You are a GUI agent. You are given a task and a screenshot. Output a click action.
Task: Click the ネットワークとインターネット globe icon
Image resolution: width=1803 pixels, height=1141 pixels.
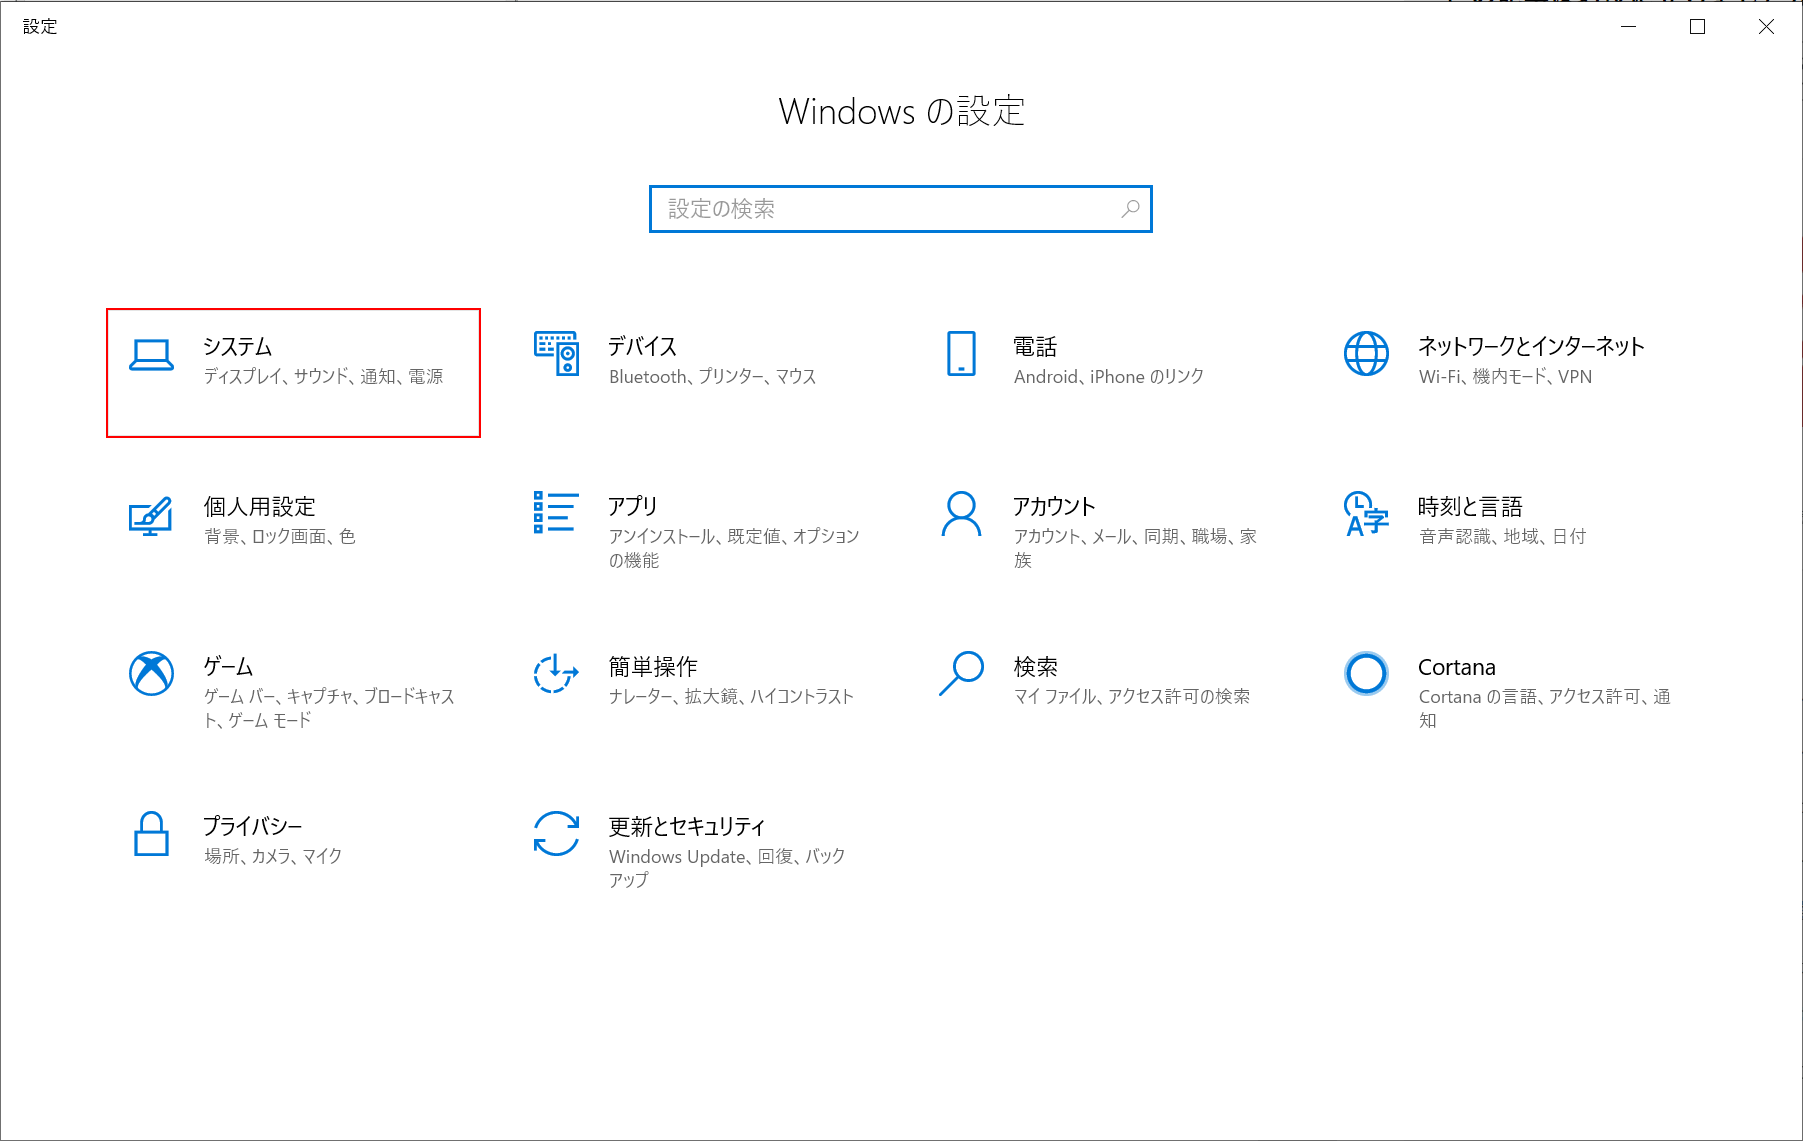[x=1366, y=354]
